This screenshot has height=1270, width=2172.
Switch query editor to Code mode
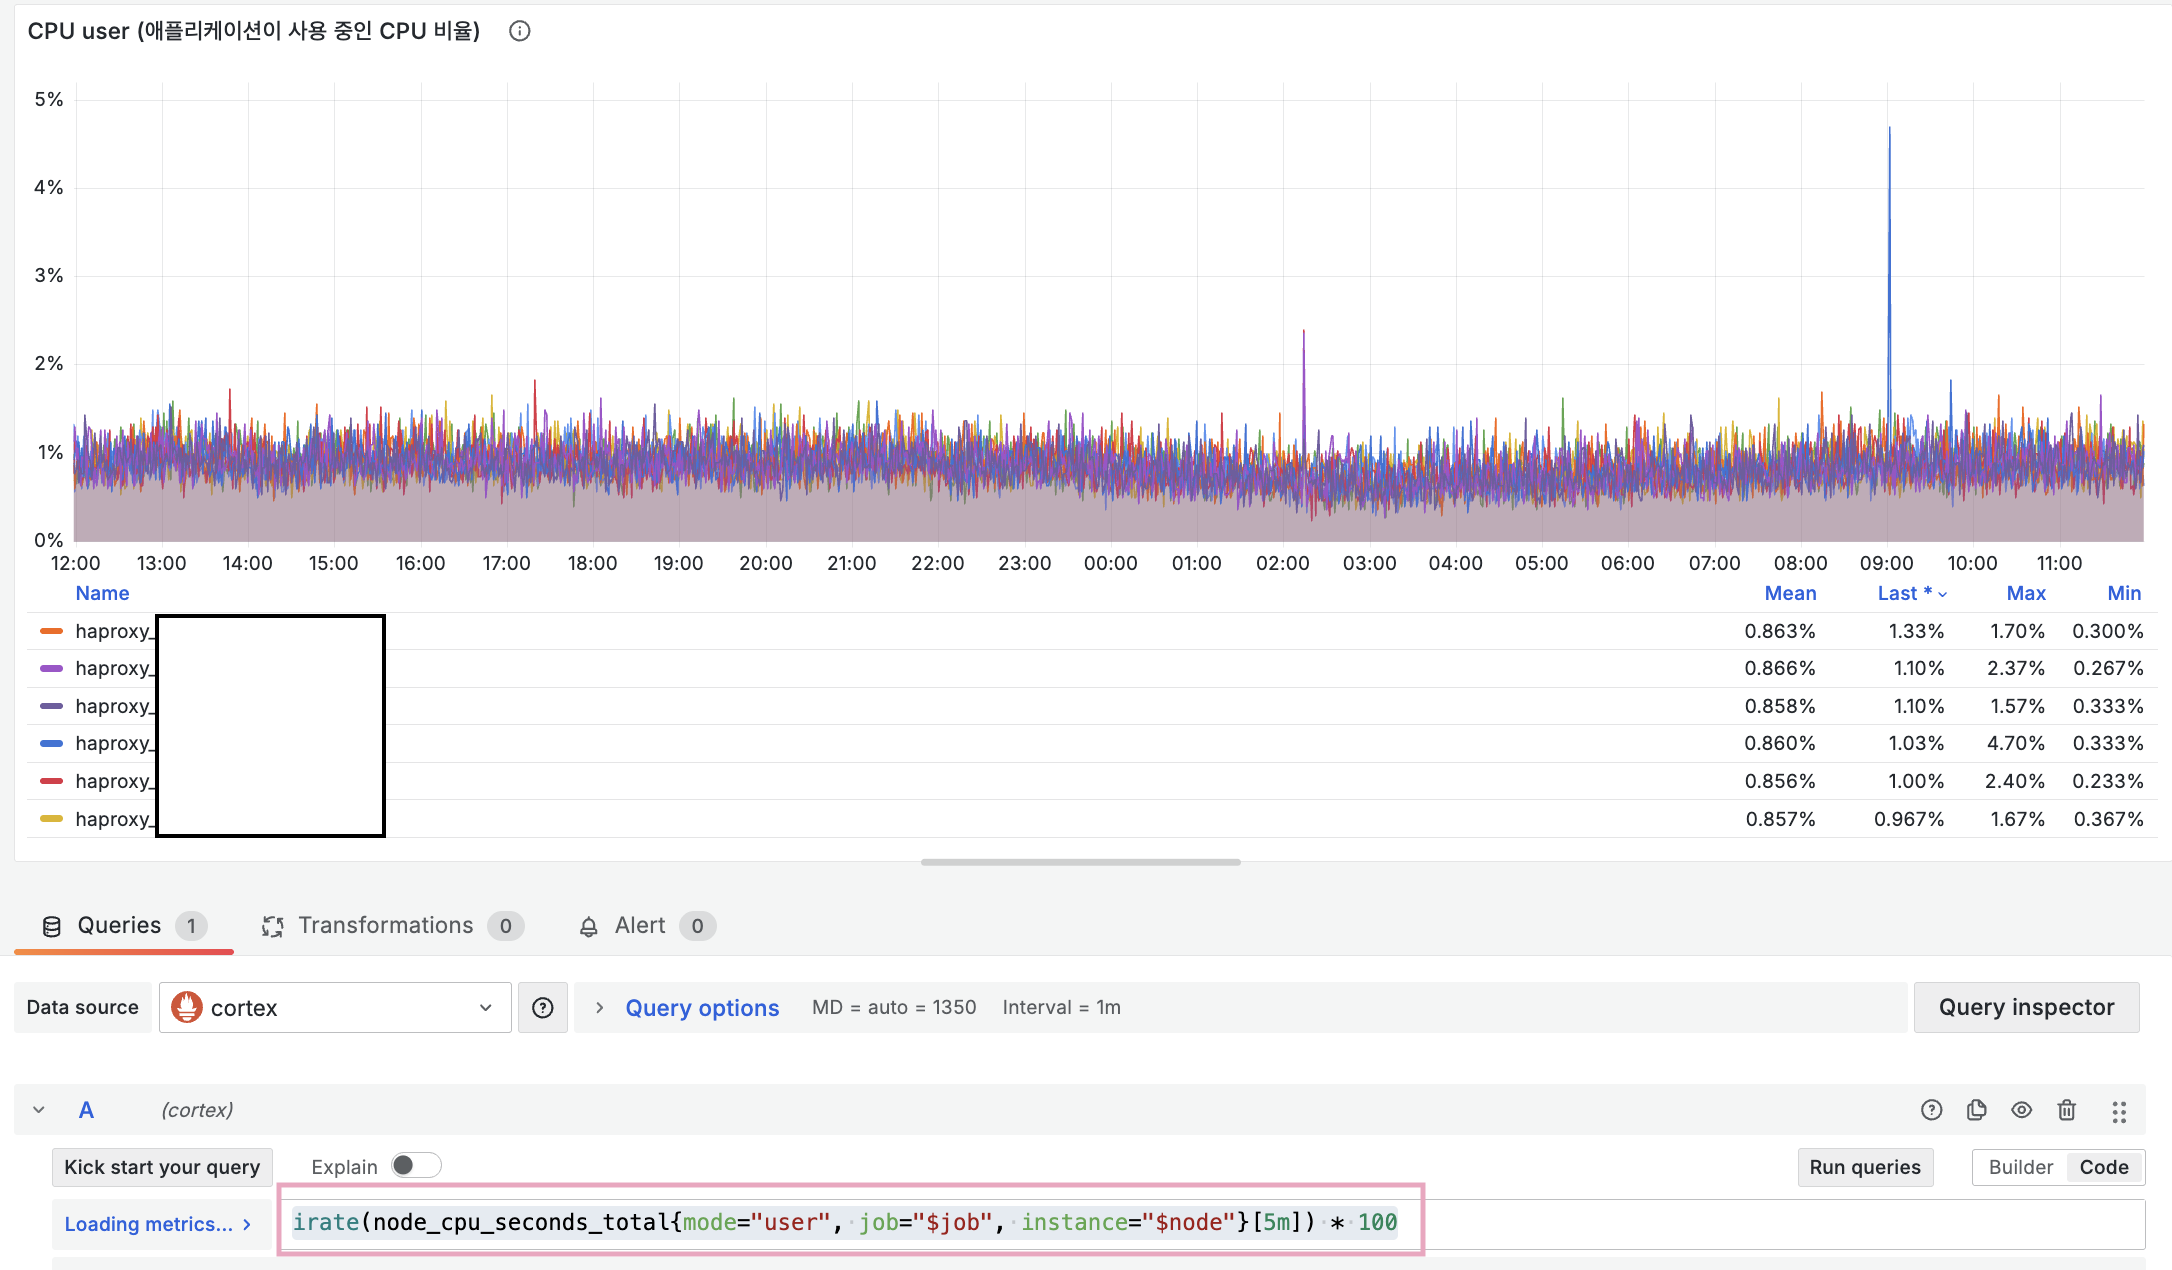2104,1167
